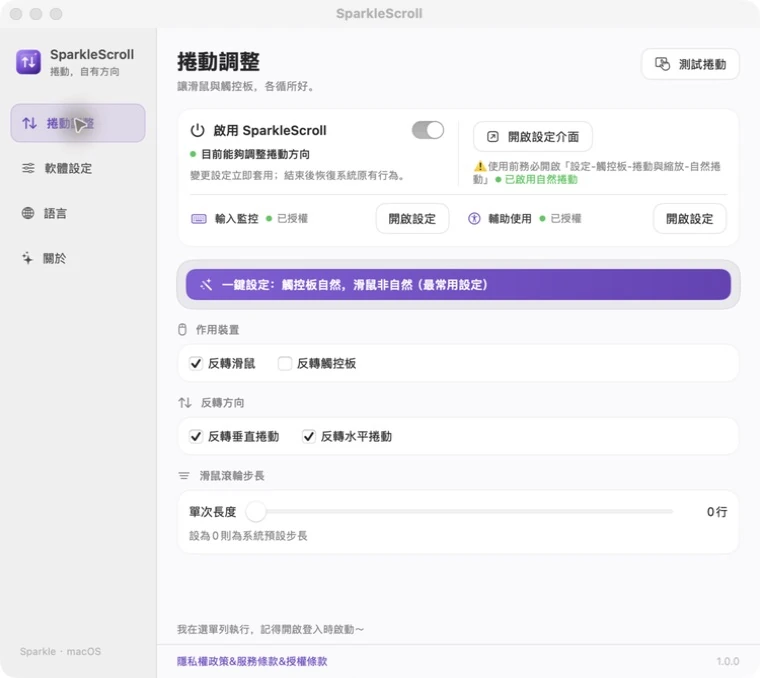Image resolution: width=760 pixels, height=678 pixels.
Task: Open the 捲動調整 sidebar section
Action: pos(78,123)
